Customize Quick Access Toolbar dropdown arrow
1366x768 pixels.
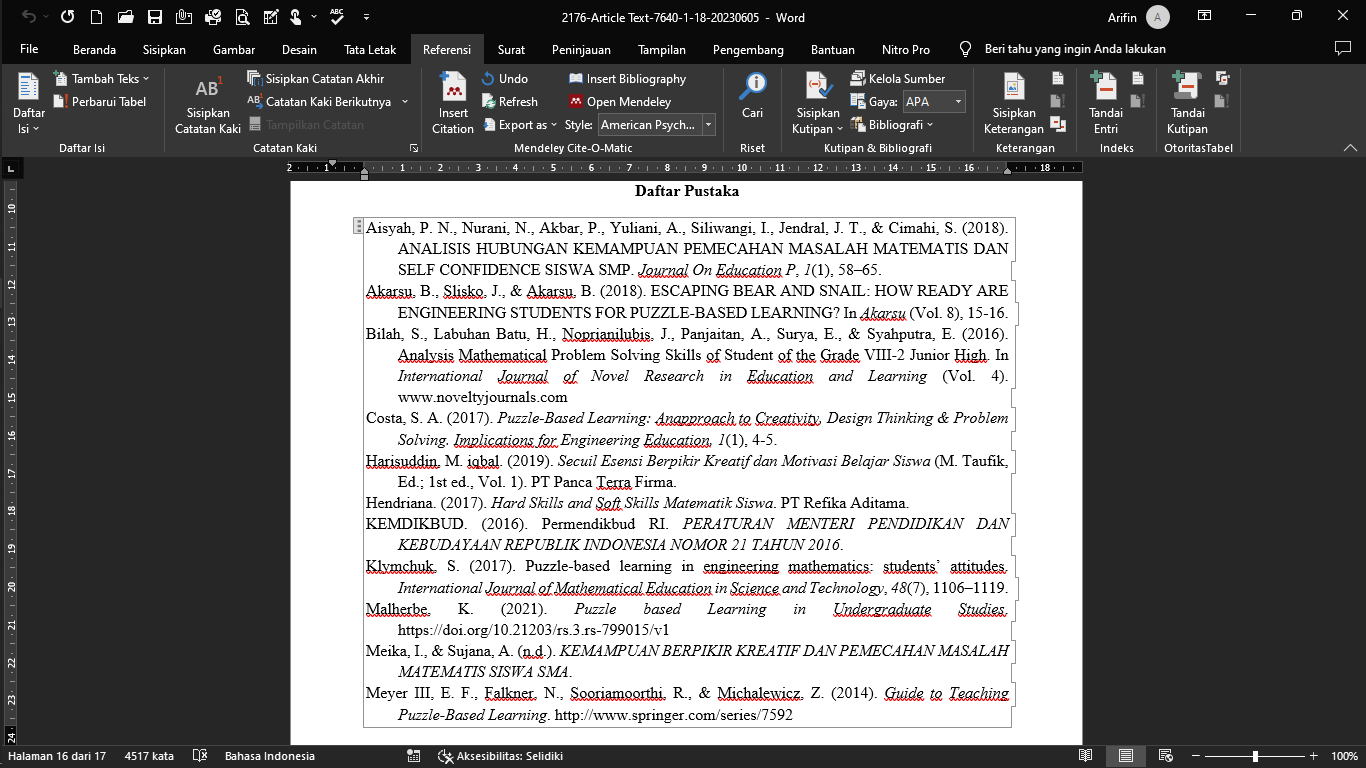click(x=366, y=17)
